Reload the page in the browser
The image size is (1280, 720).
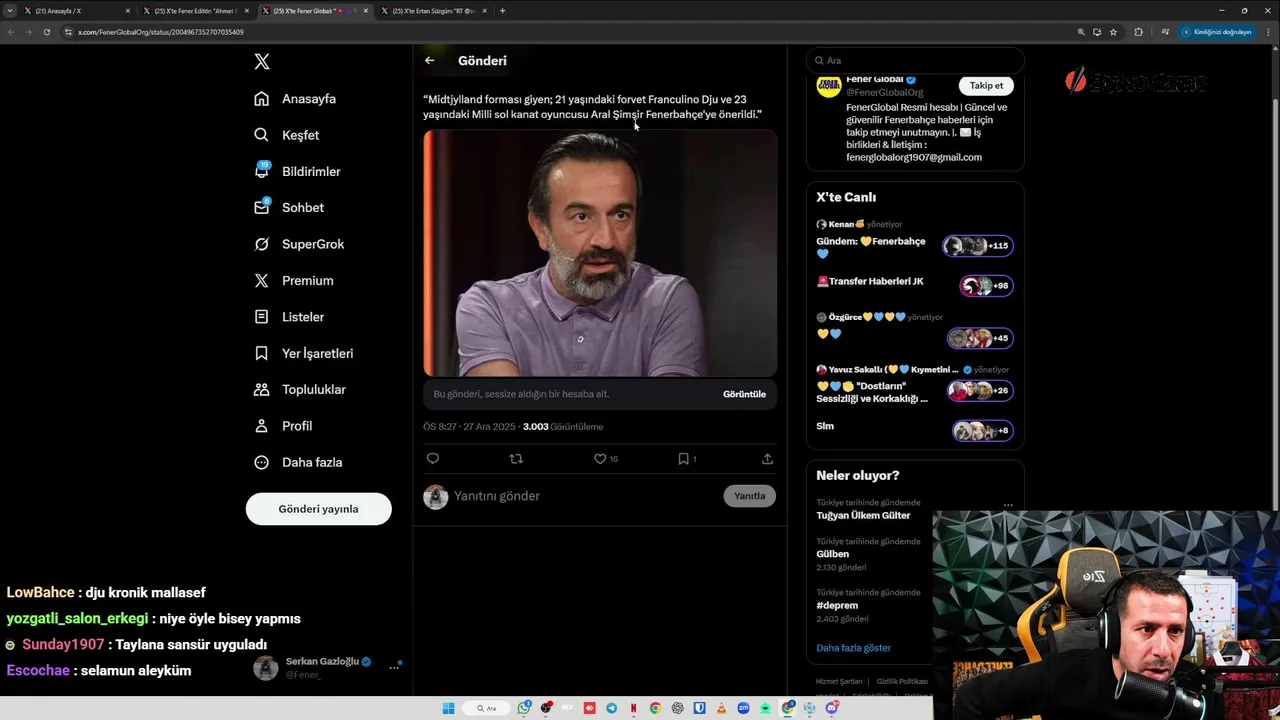(x=46, y=32)
